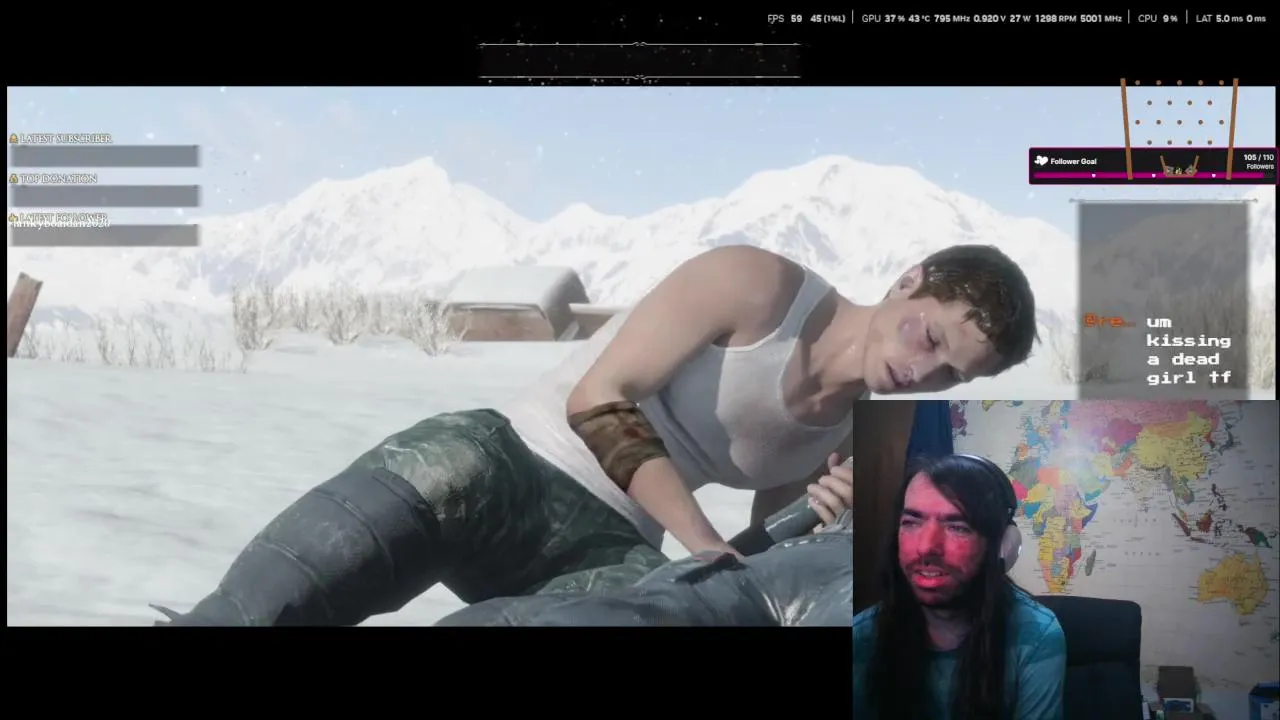Click the Top Donation money bag icon
1280x720 pixels.
pos(14,178)
